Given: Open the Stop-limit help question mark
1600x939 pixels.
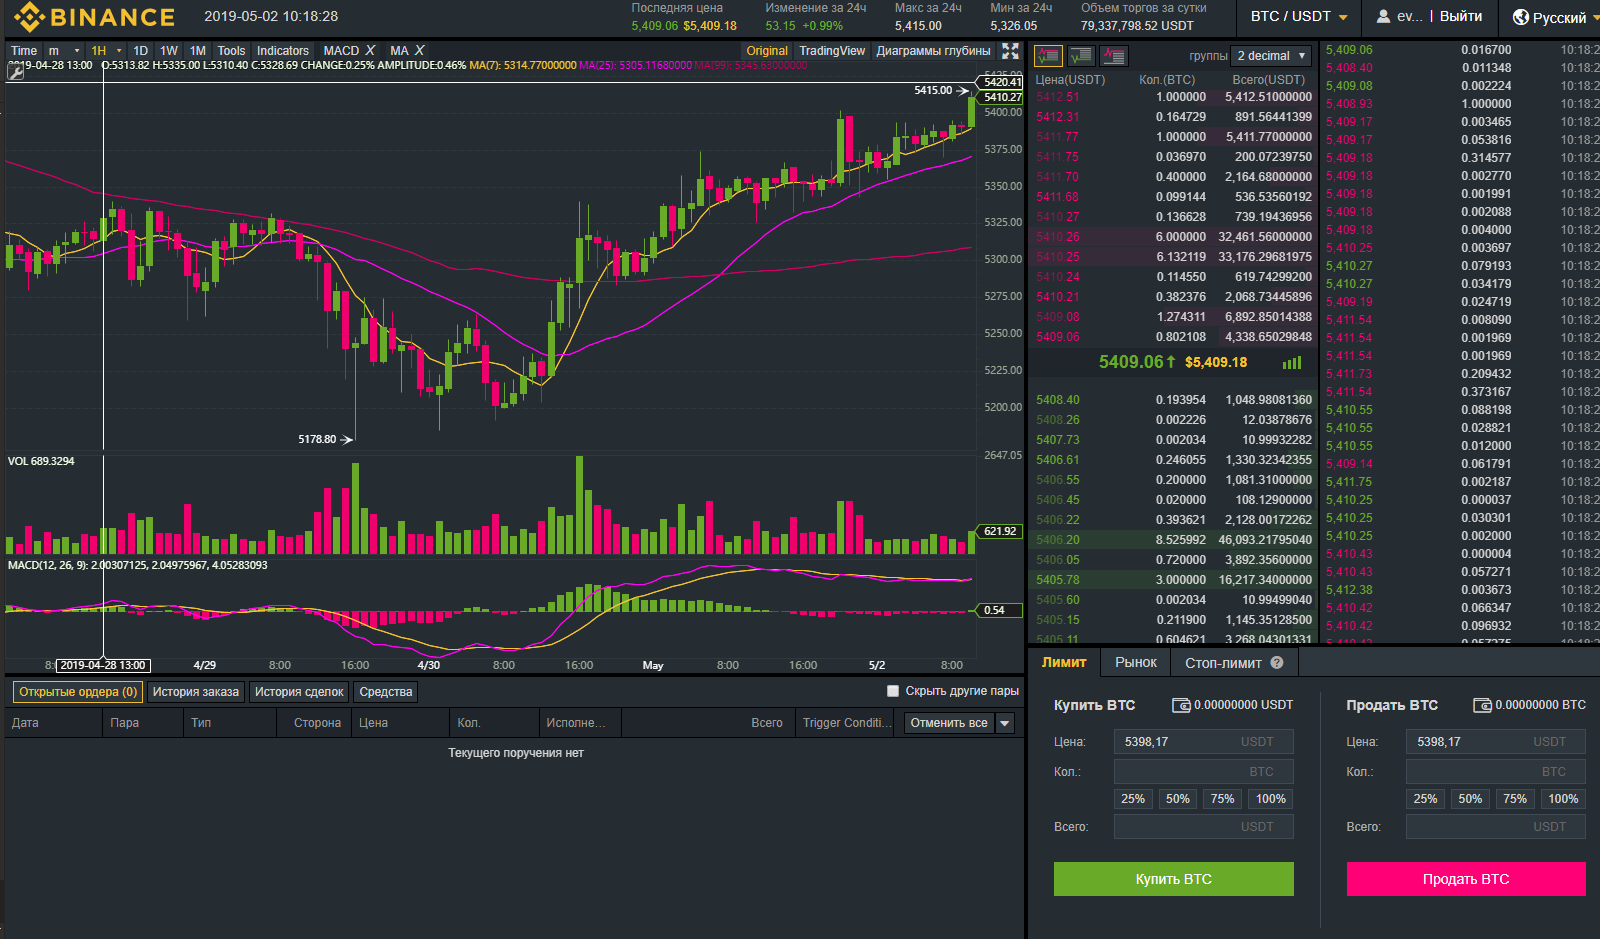Looking at the screenshot, I should tap(1277, 662).
